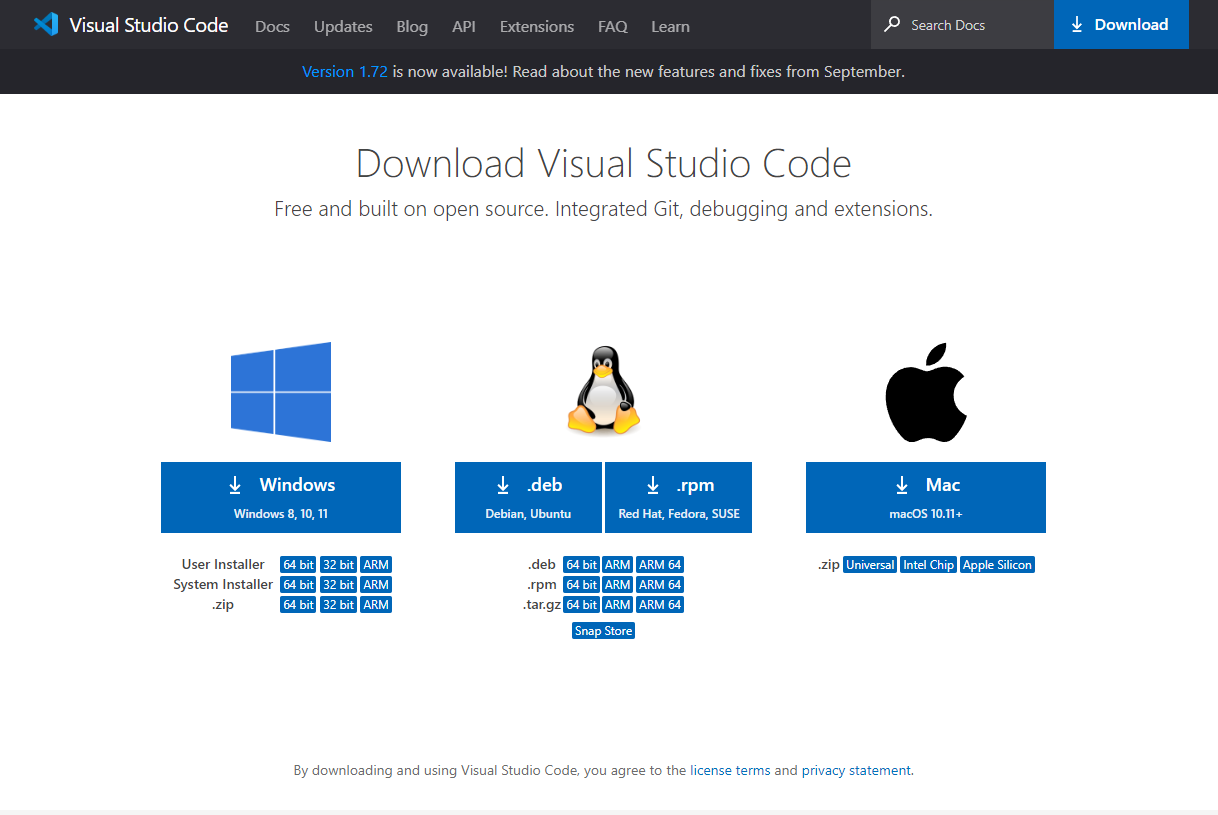
Task: Select User Installer 64 bit
Action: point(298,565)
